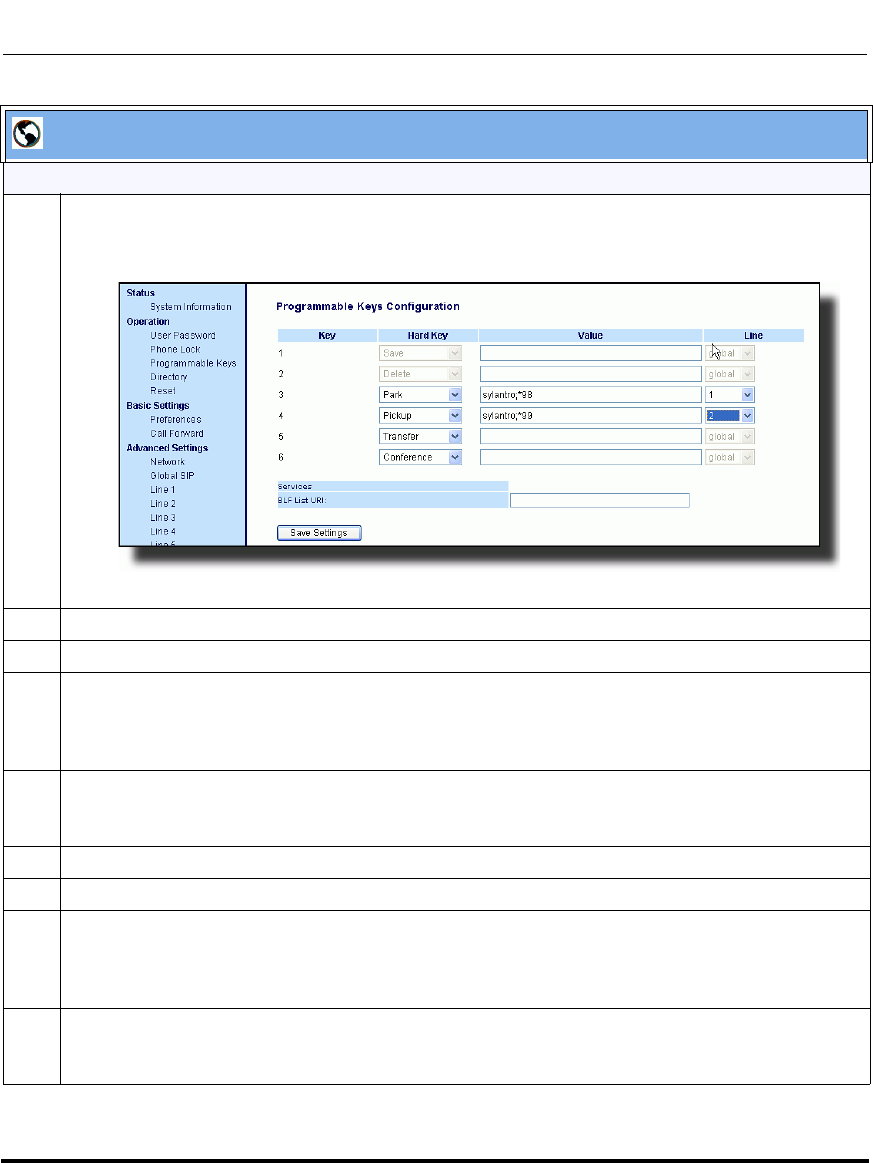Click the Basic Settings section heading
Image resolution: width=873 pixels, height=1163 pixels.
157,406
